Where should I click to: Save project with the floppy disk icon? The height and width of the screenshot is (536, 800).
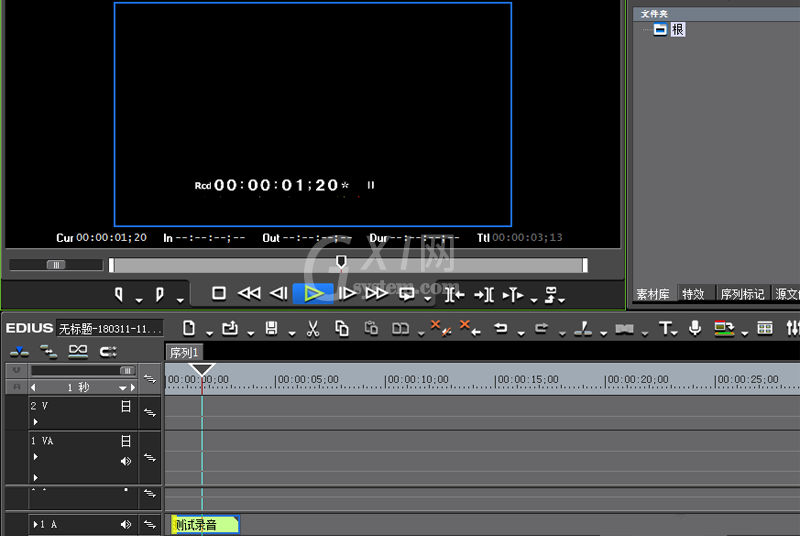pos(271,328)
